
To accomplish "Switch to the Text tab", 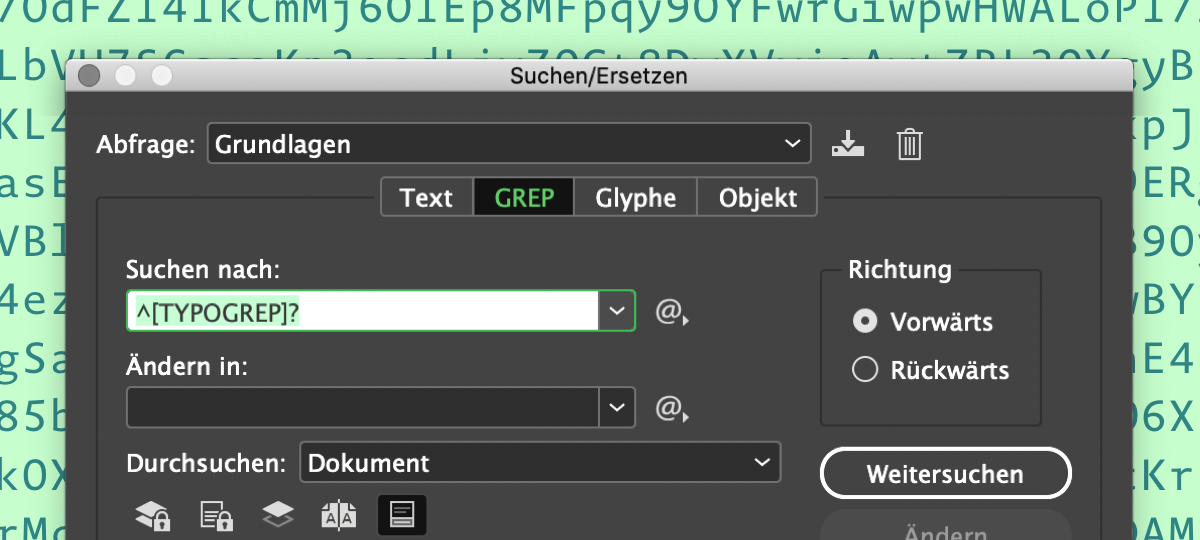I will coord(427,197).
